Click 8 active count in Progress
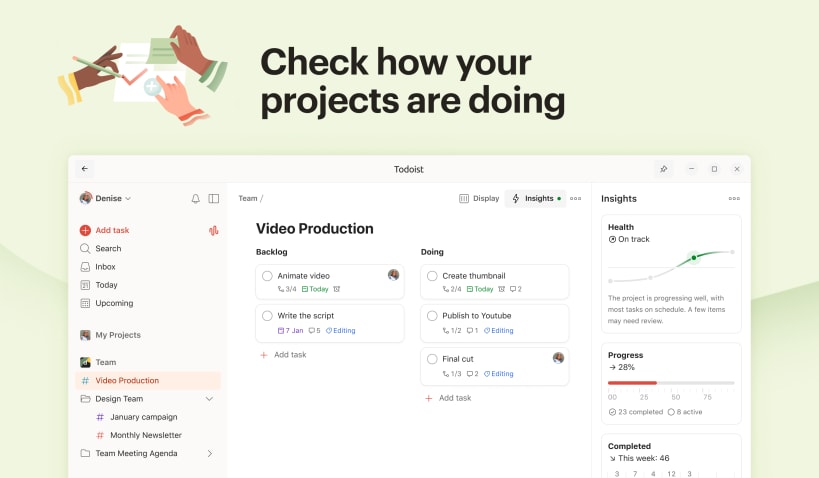 [685, 412]
